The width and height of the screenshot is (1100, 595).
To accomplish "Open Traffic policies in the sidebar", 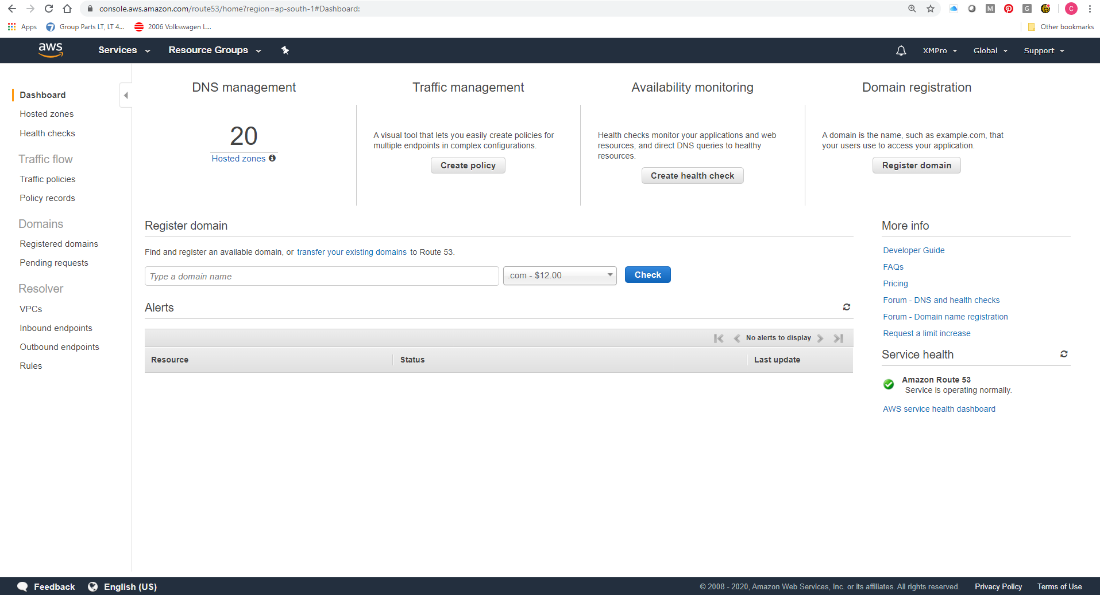I will click(x=47, y=179).
